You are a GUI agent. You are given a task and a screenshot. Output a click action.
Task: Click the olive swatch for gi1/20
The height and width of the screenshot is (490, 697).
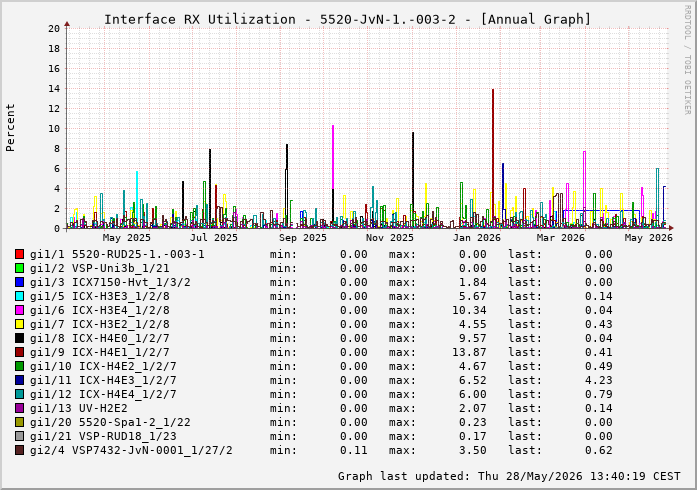tap(19, 422)
